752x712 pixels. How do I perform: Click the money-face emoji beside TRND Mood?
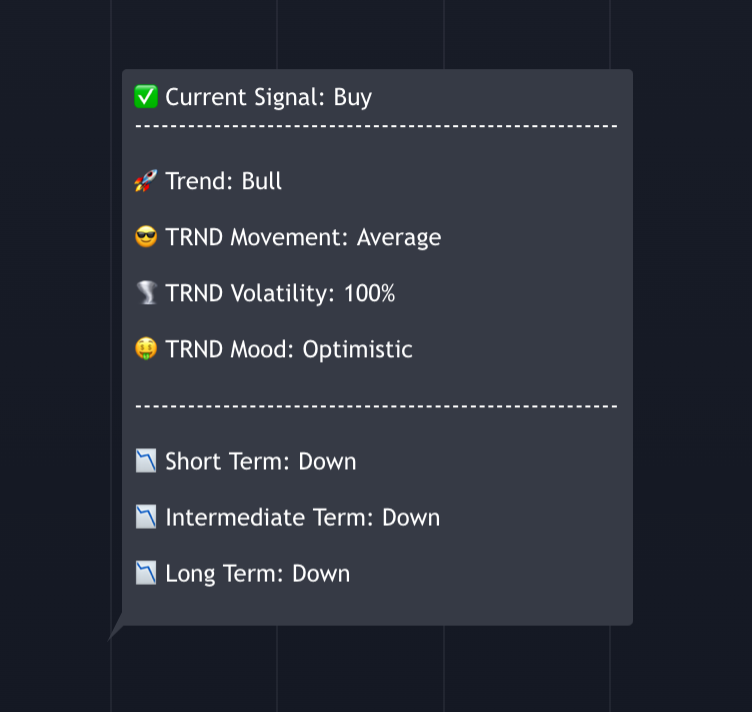tap(146, 349)
